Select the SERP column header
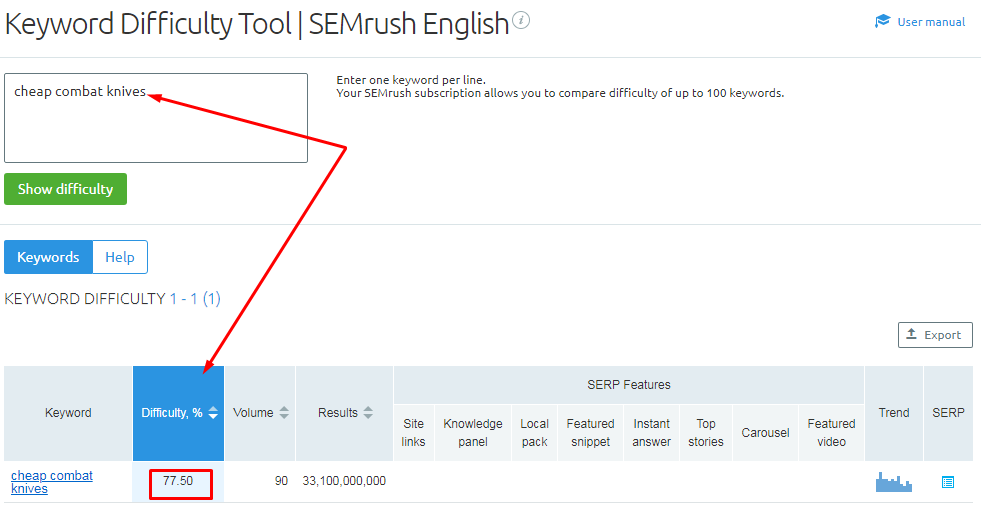981x517 pixels. point(948,413)
